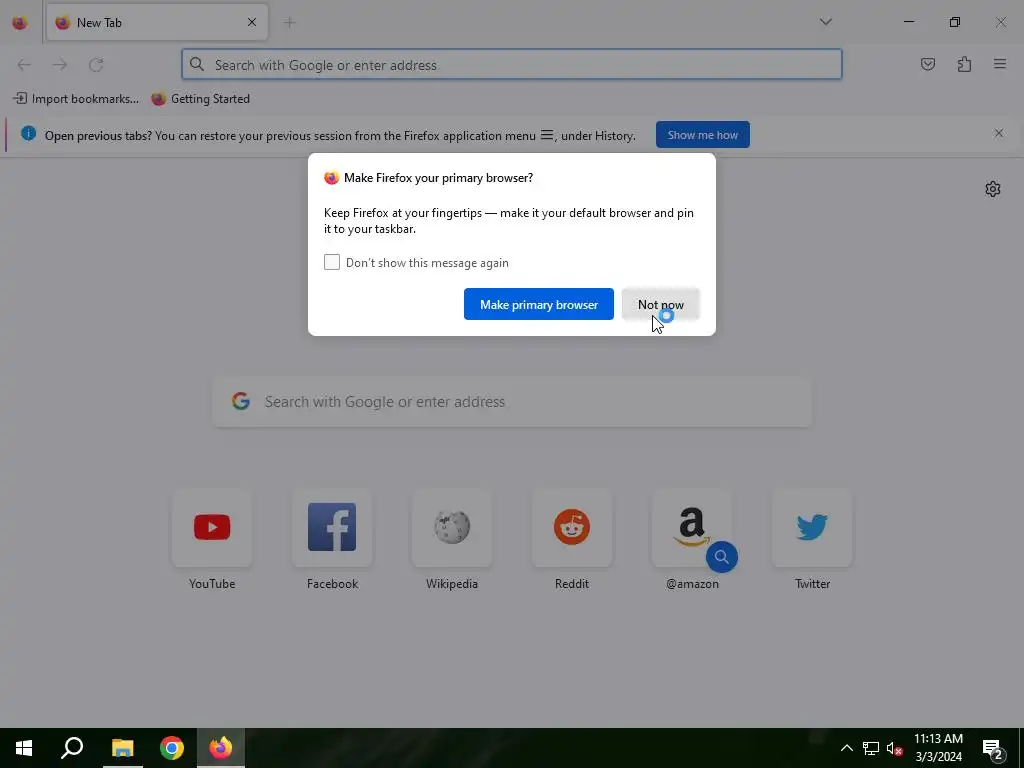Select the New Tab tab
Image resolution: width=1024 pixels, height=768 pixels.
click(x=157, y=22)
